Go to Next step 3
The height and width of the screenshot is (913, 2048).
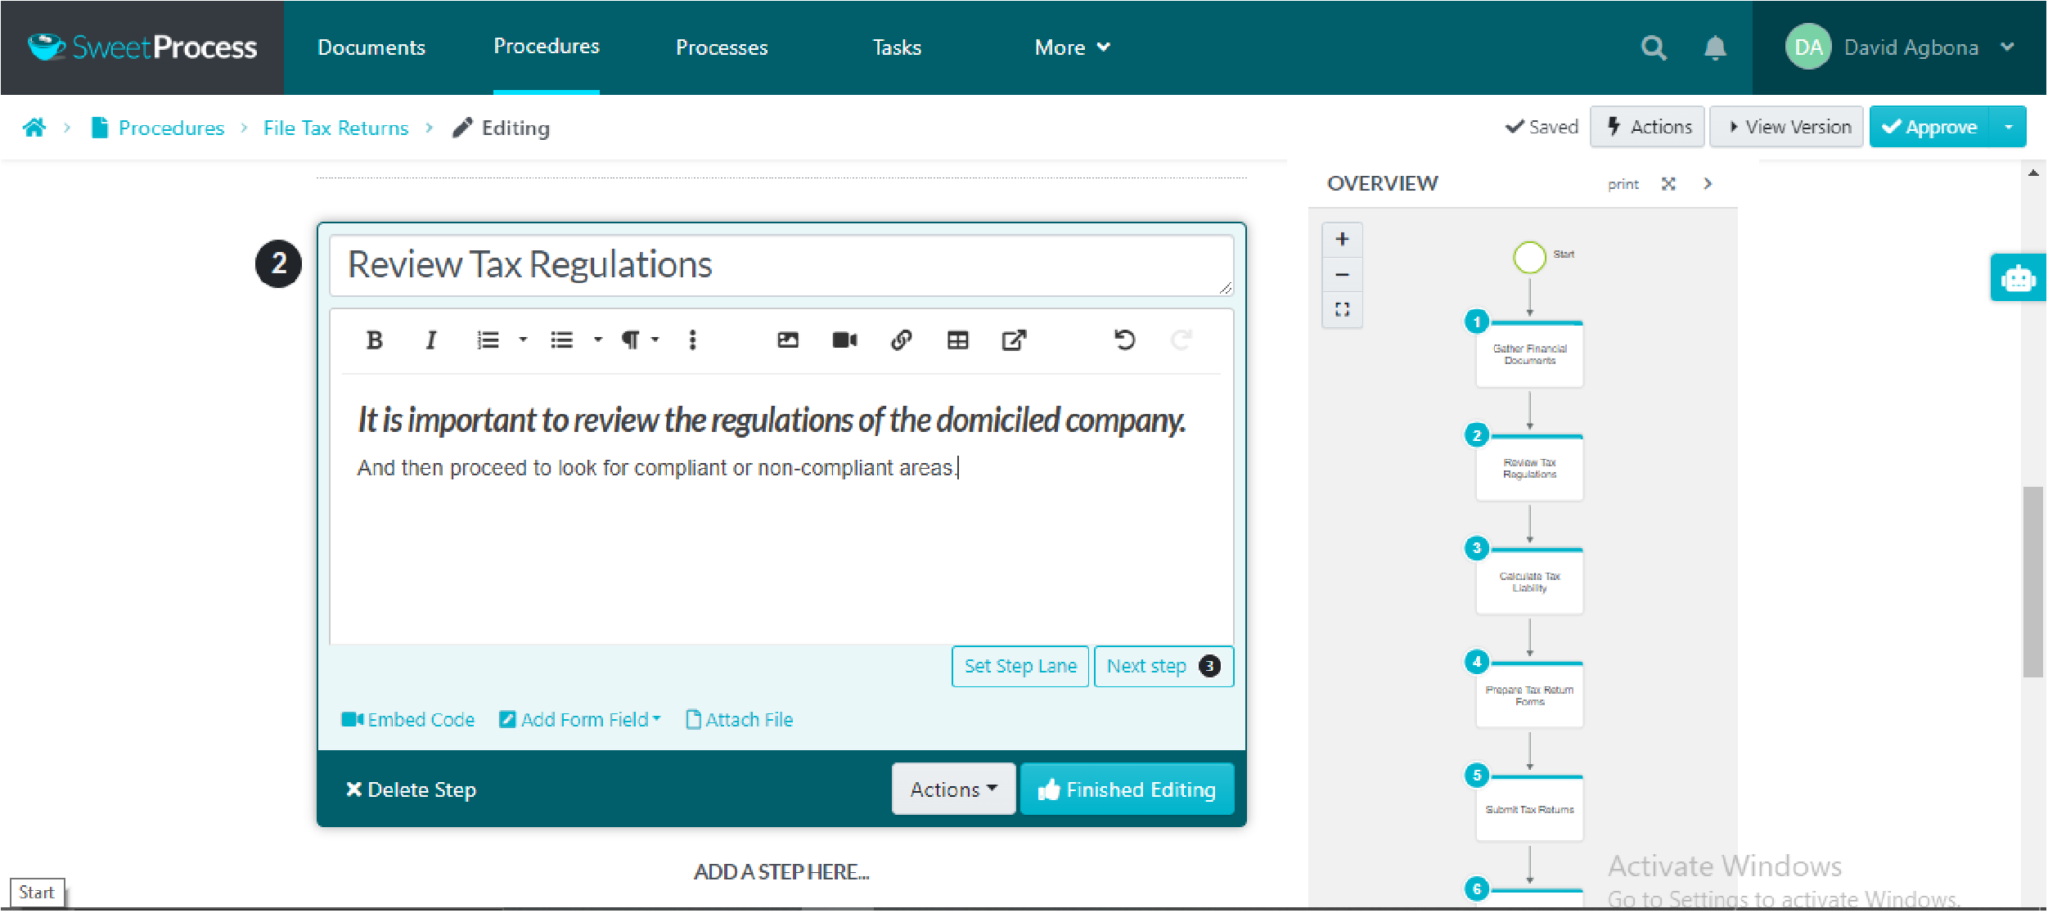1164,667
